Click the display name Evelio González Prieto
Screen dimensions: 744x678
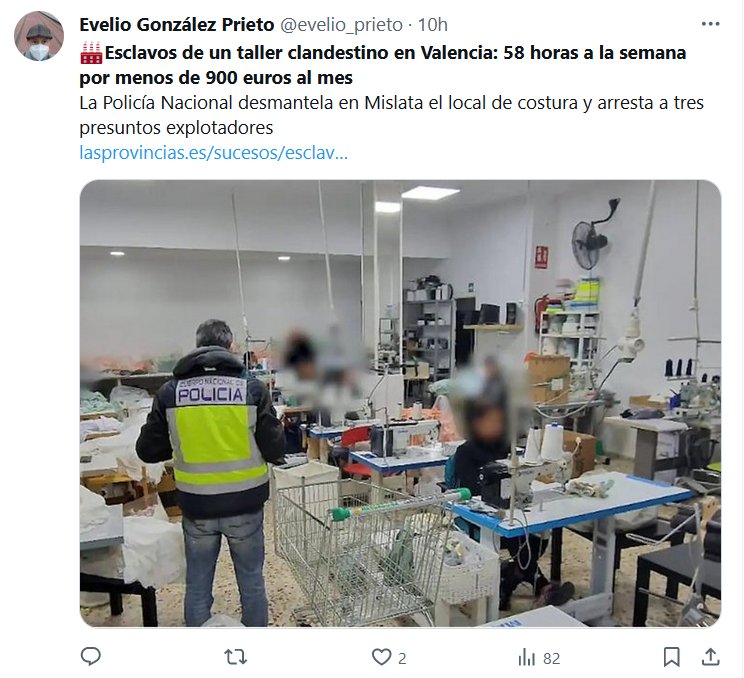tap(177, 25)
